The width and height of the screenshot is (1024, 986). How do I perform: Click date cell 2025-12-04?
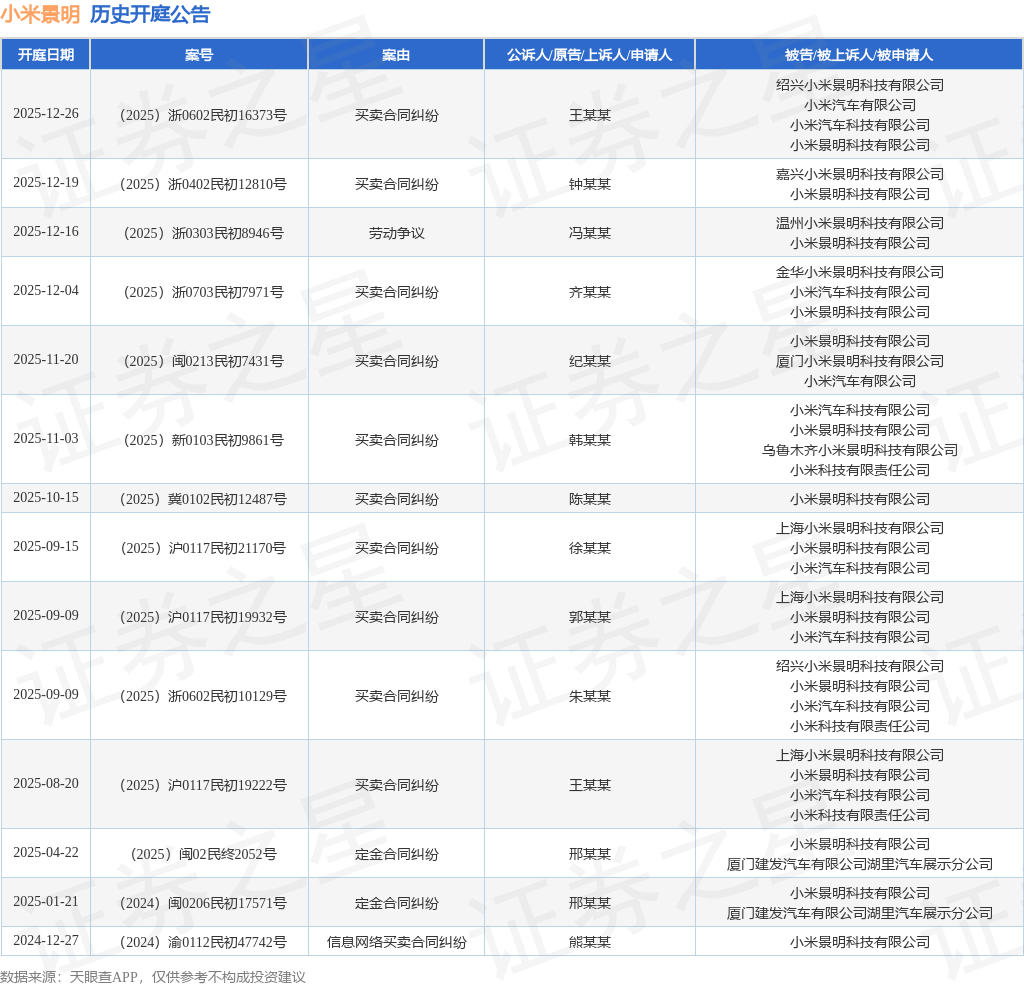[46, 291]
